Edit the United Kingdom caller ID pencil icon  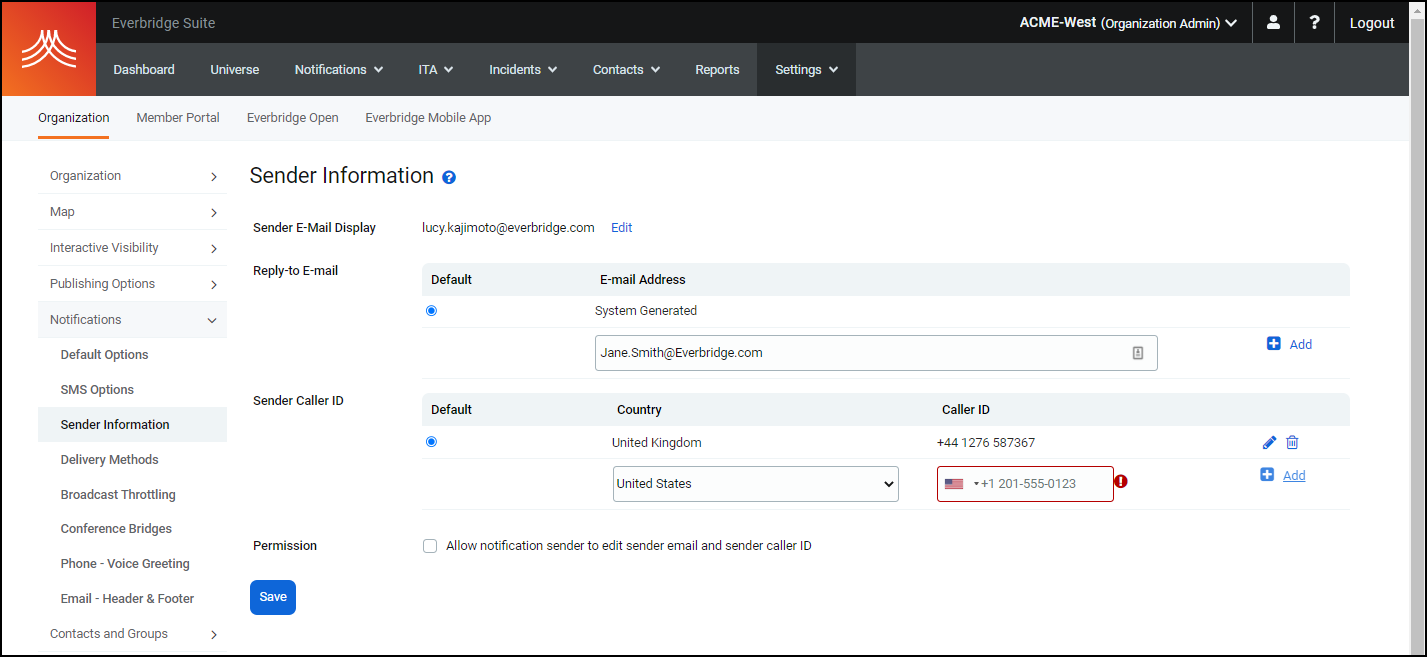point(1269,442)
